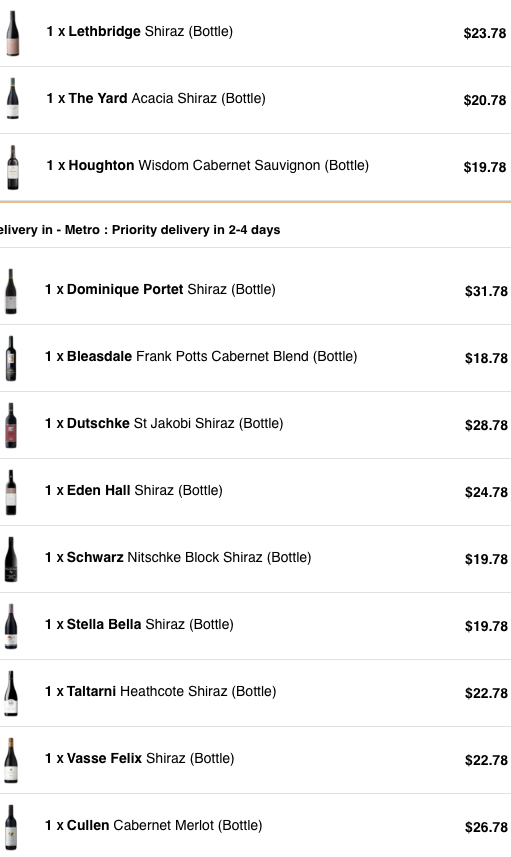Click the Vasse Felix bottle image

[x=11, y=760]
